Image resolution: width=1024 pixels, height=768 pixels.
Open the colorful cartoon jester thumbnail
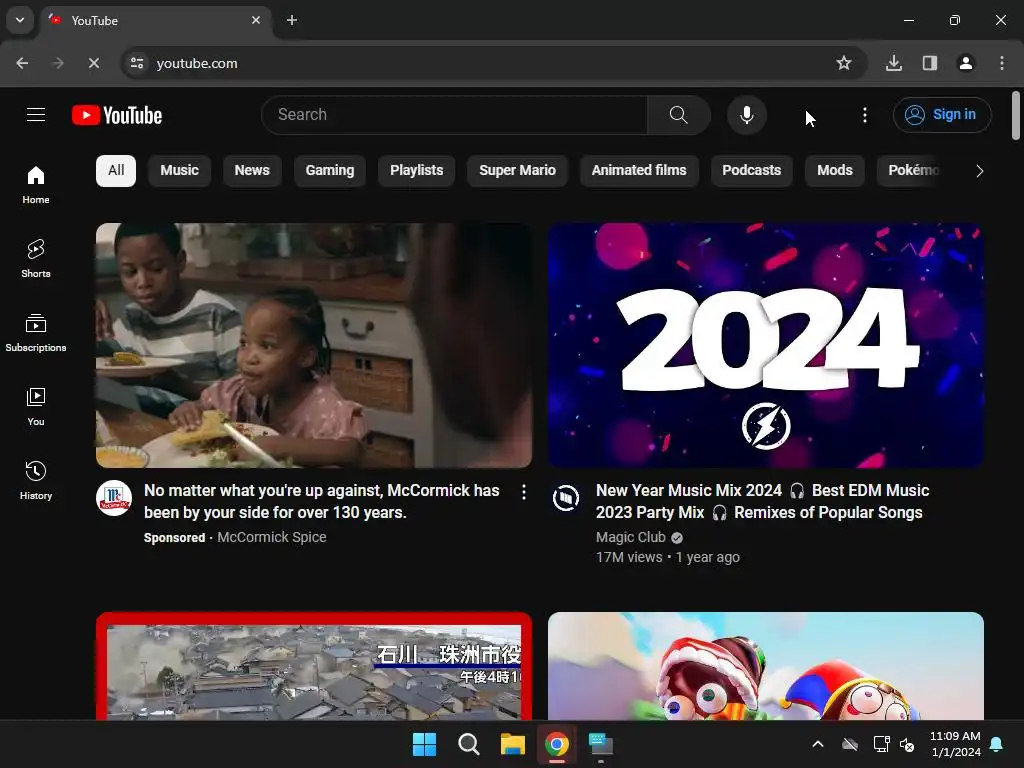pos(766,666)
